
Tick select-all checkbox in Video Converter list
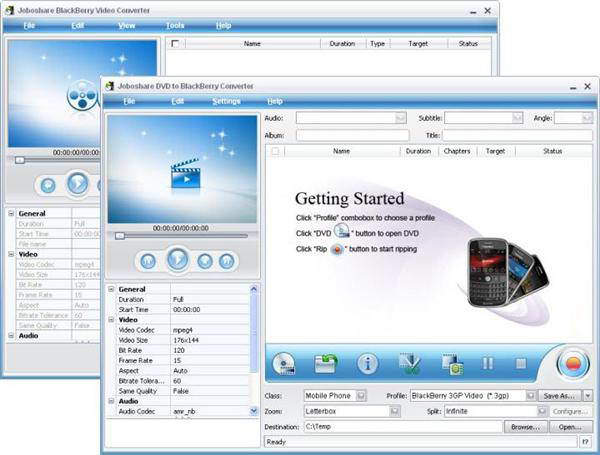point(175,44)
